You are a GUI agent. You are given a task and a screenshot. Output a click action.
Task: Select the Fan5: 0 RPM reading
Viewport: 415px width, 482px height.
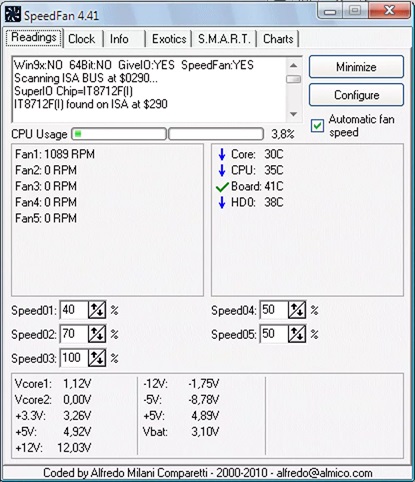(x=46, y=218)
